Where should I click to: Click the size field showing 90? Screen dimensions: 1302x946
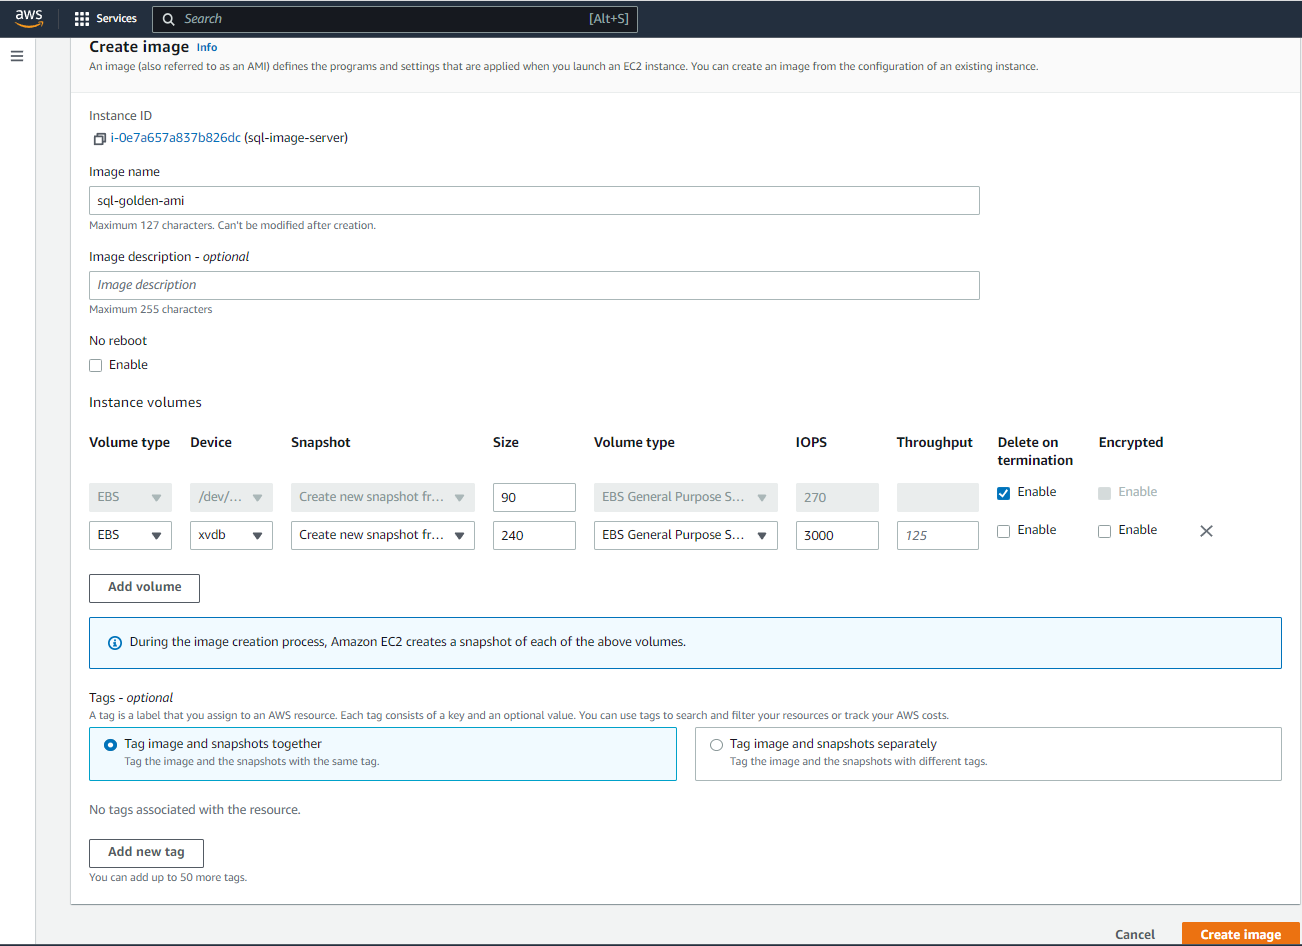click(534, 497)
